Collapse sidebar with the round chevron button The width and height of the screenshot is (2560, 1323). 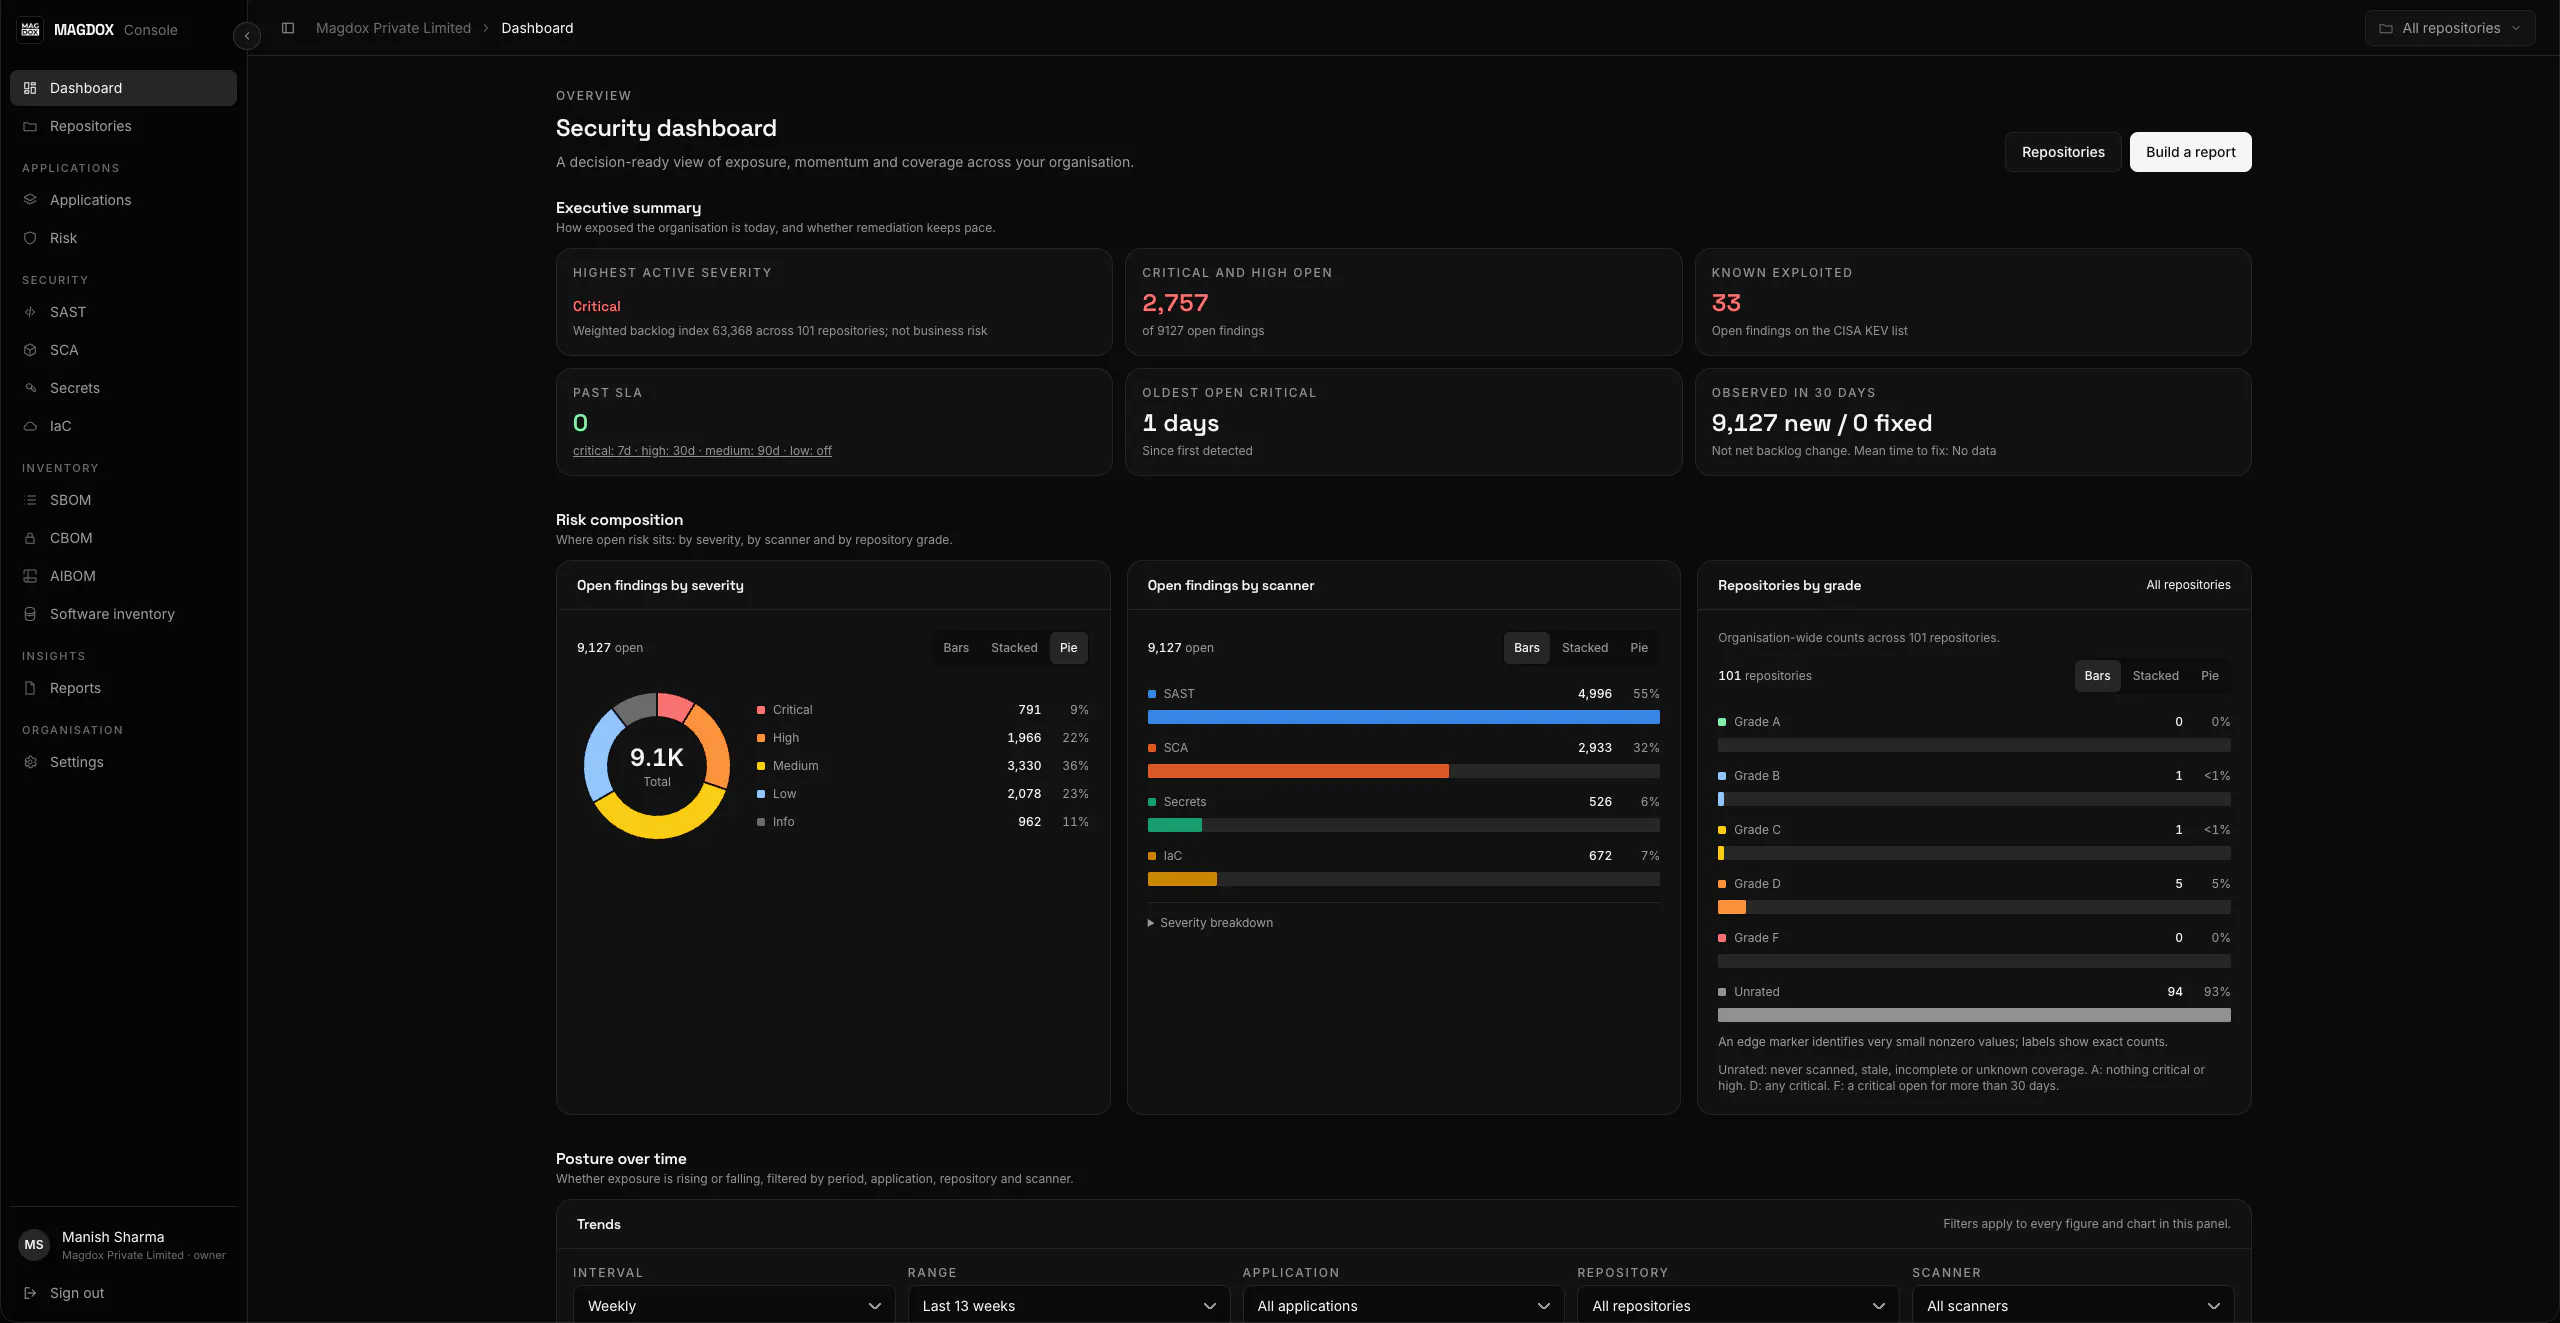point(247,36)
